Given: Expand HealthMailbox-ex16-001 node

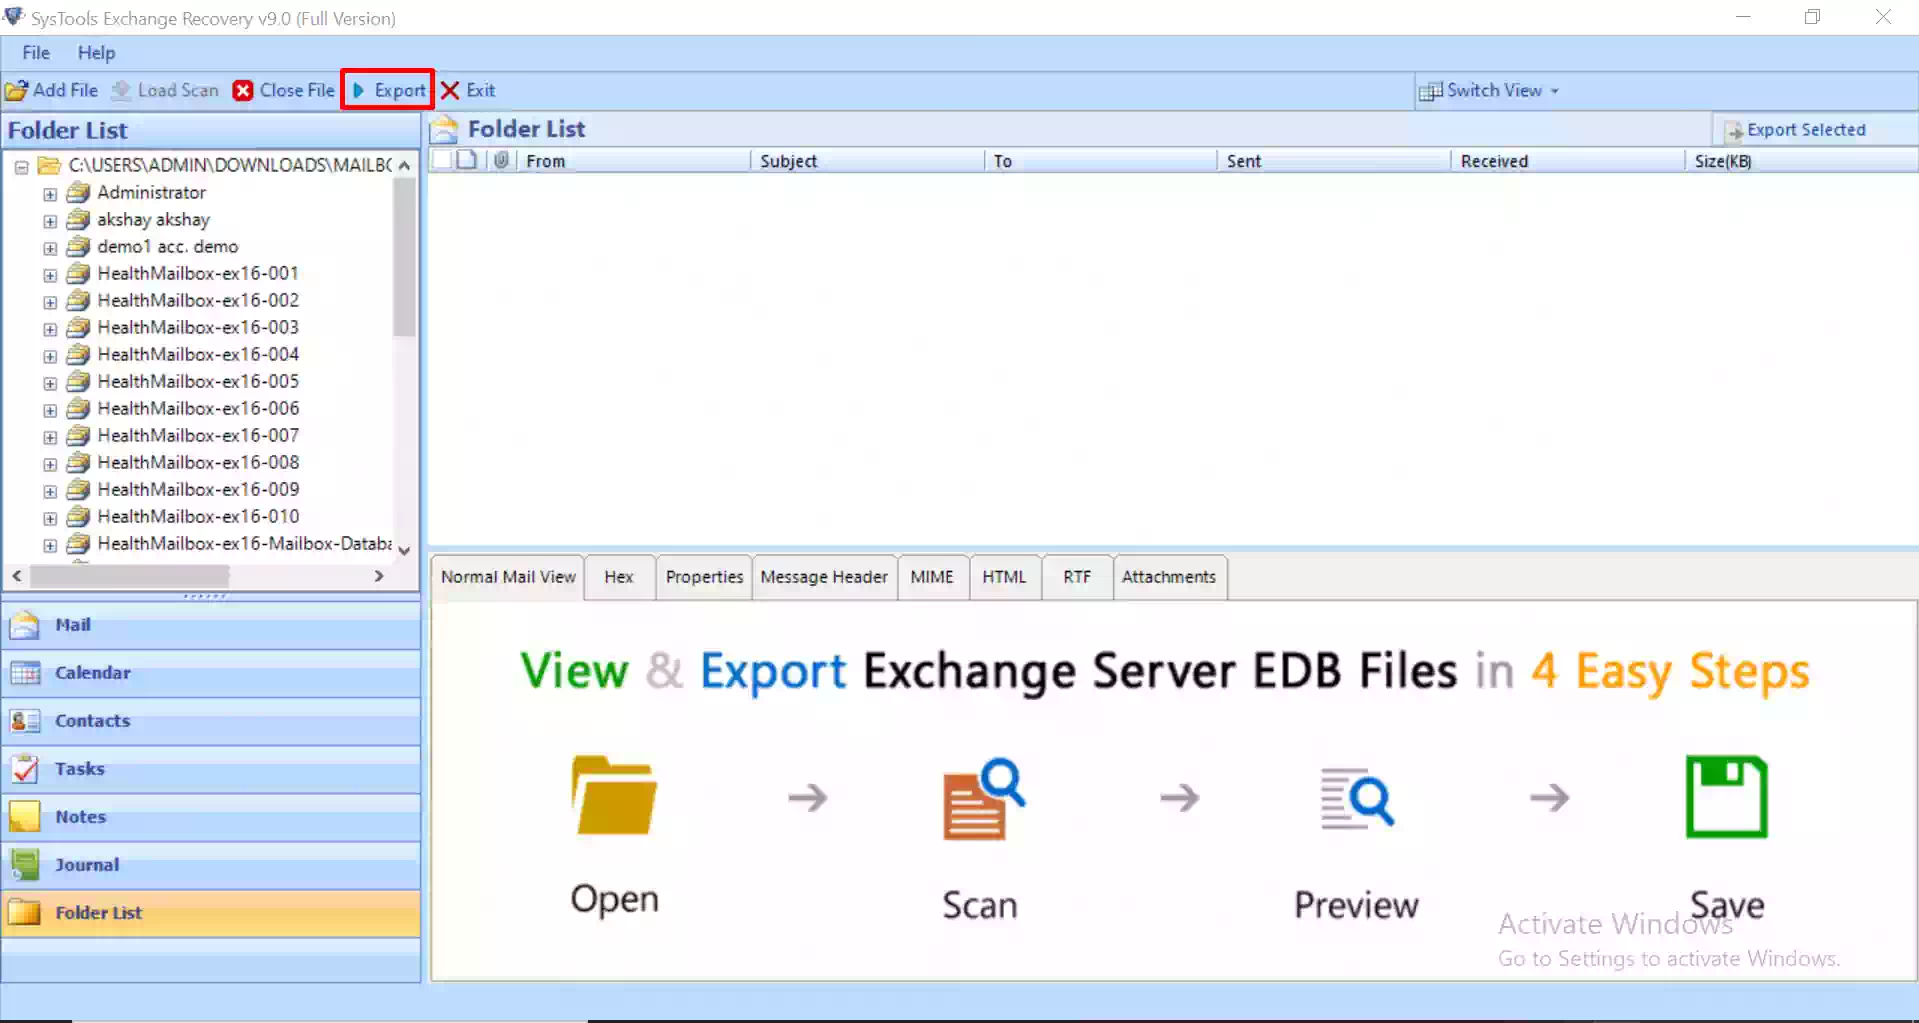Looking at the screenshot, I should pyautogui.click(x=50, y=275).
